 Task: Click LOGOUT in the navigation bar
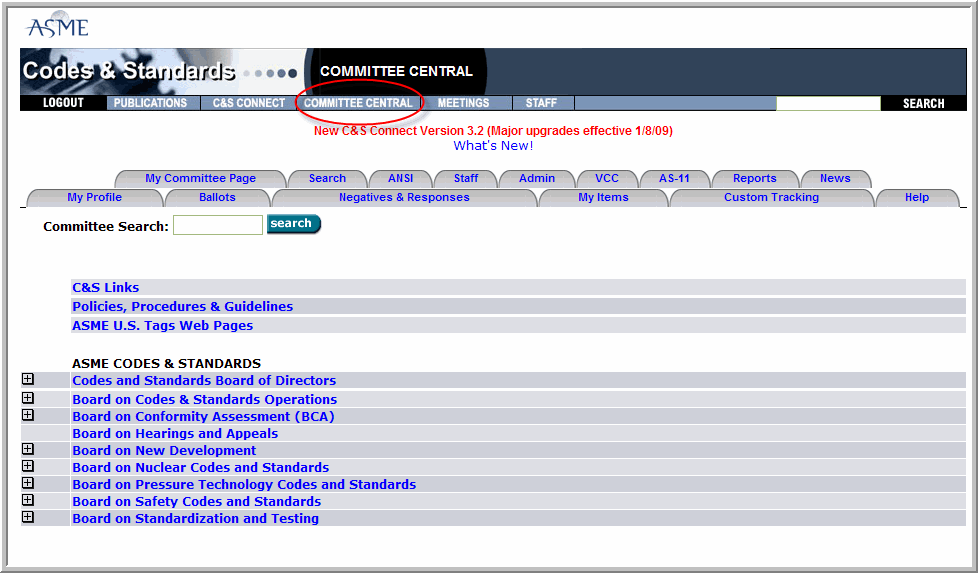click(x=63, y=103)
